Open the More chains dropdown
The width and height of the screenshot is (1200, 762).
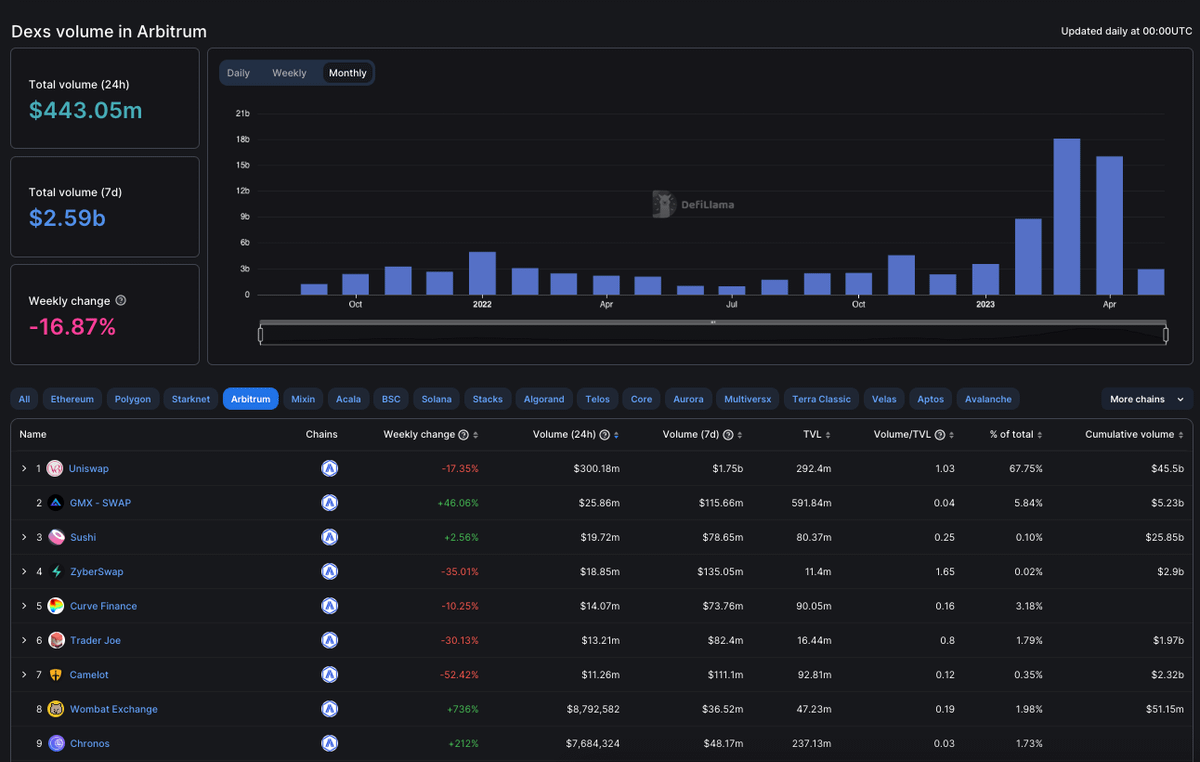(1146, 399)
